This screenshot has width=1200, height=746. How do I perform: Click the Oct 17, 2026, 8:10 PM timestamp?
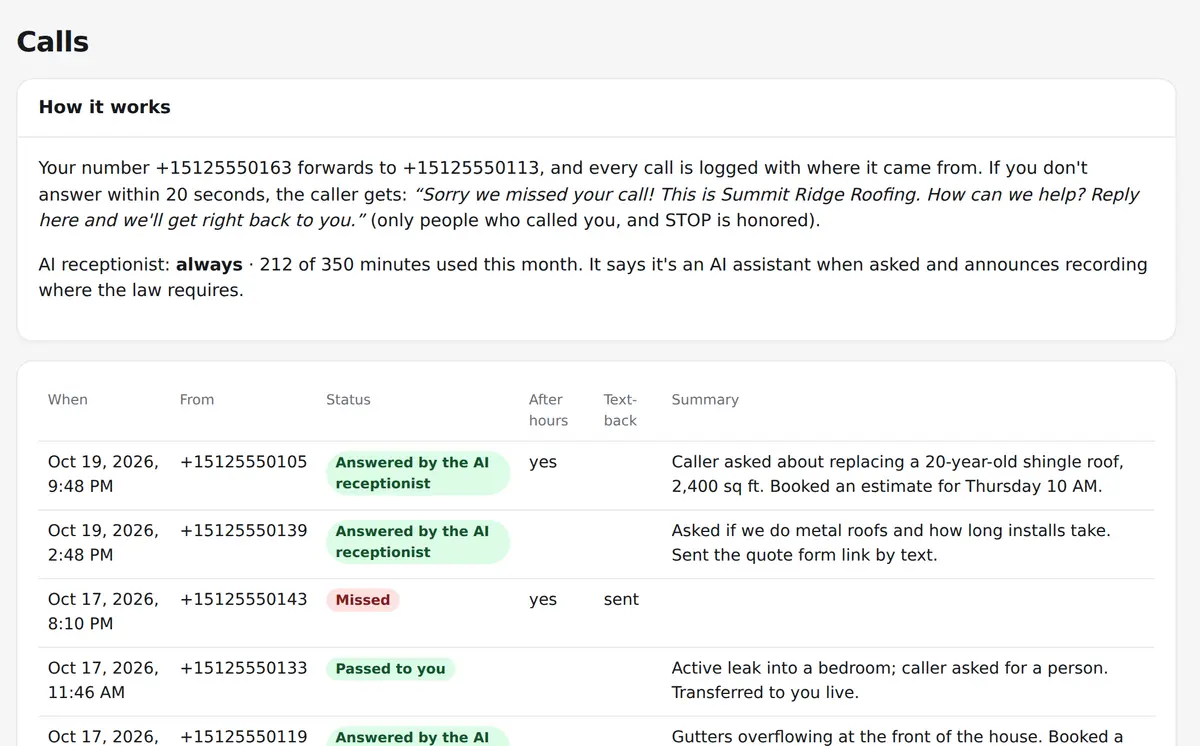[103, 611]
